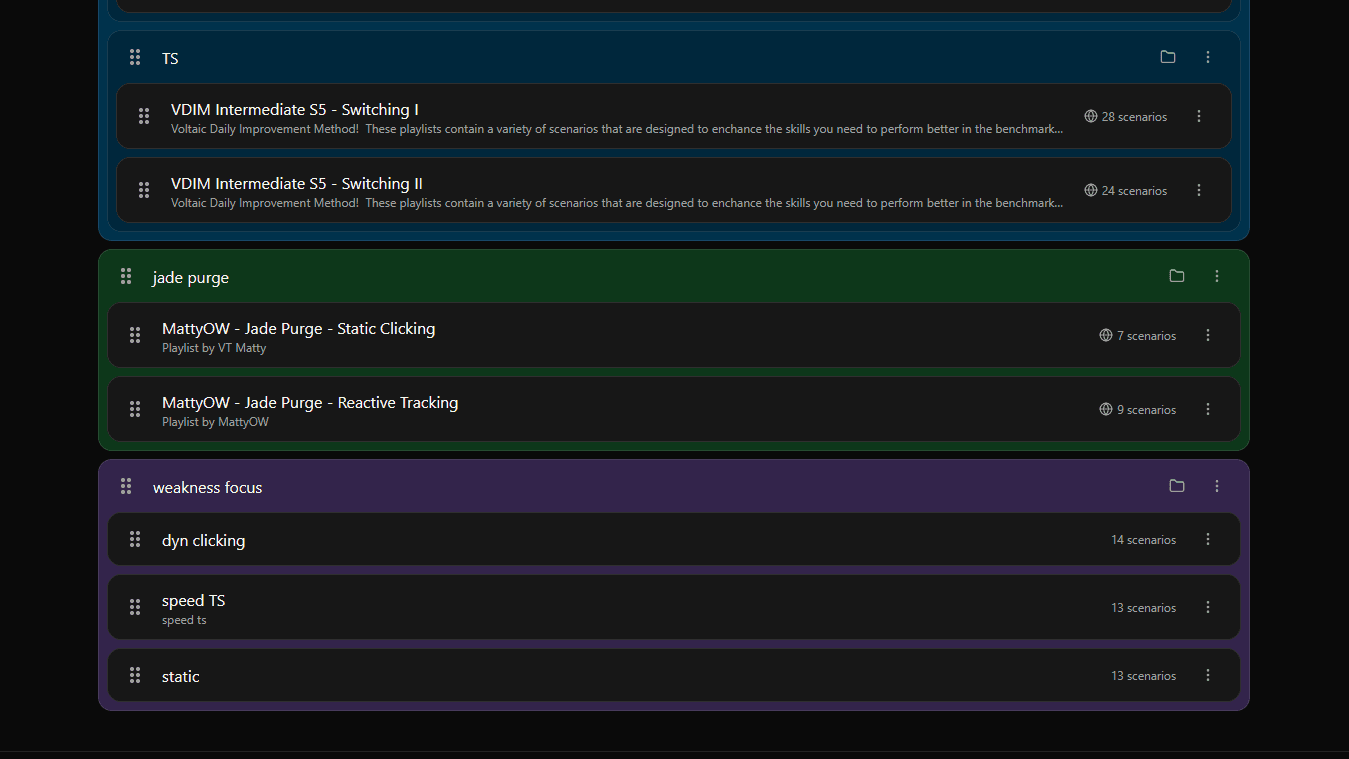Click the Playlist by VT Matty subtitle

tap(214, 348)
